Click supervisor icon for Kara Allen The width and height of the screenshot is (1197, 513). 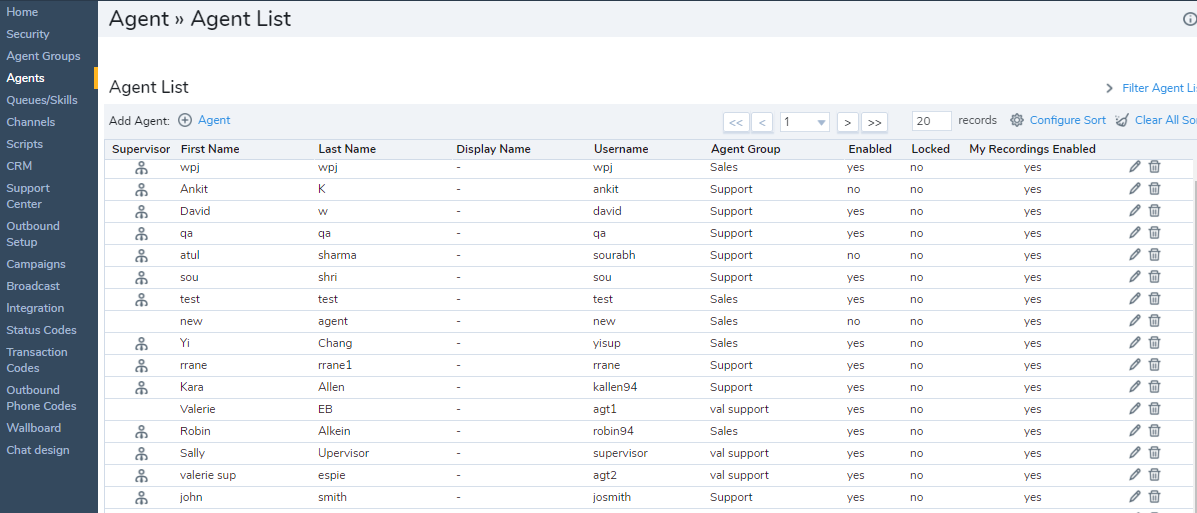[x=140, y=388]
